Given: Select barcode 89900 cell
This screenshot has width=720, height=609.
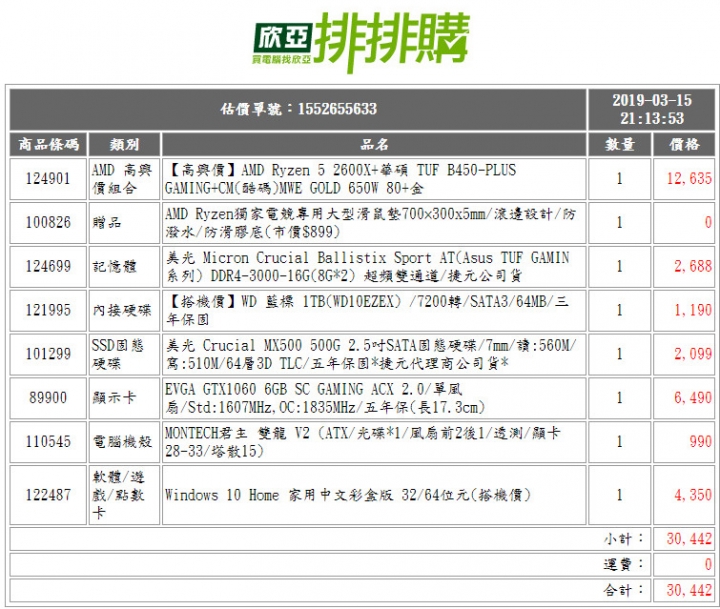Looking at the screenshot, I should (x=48, y=398).
